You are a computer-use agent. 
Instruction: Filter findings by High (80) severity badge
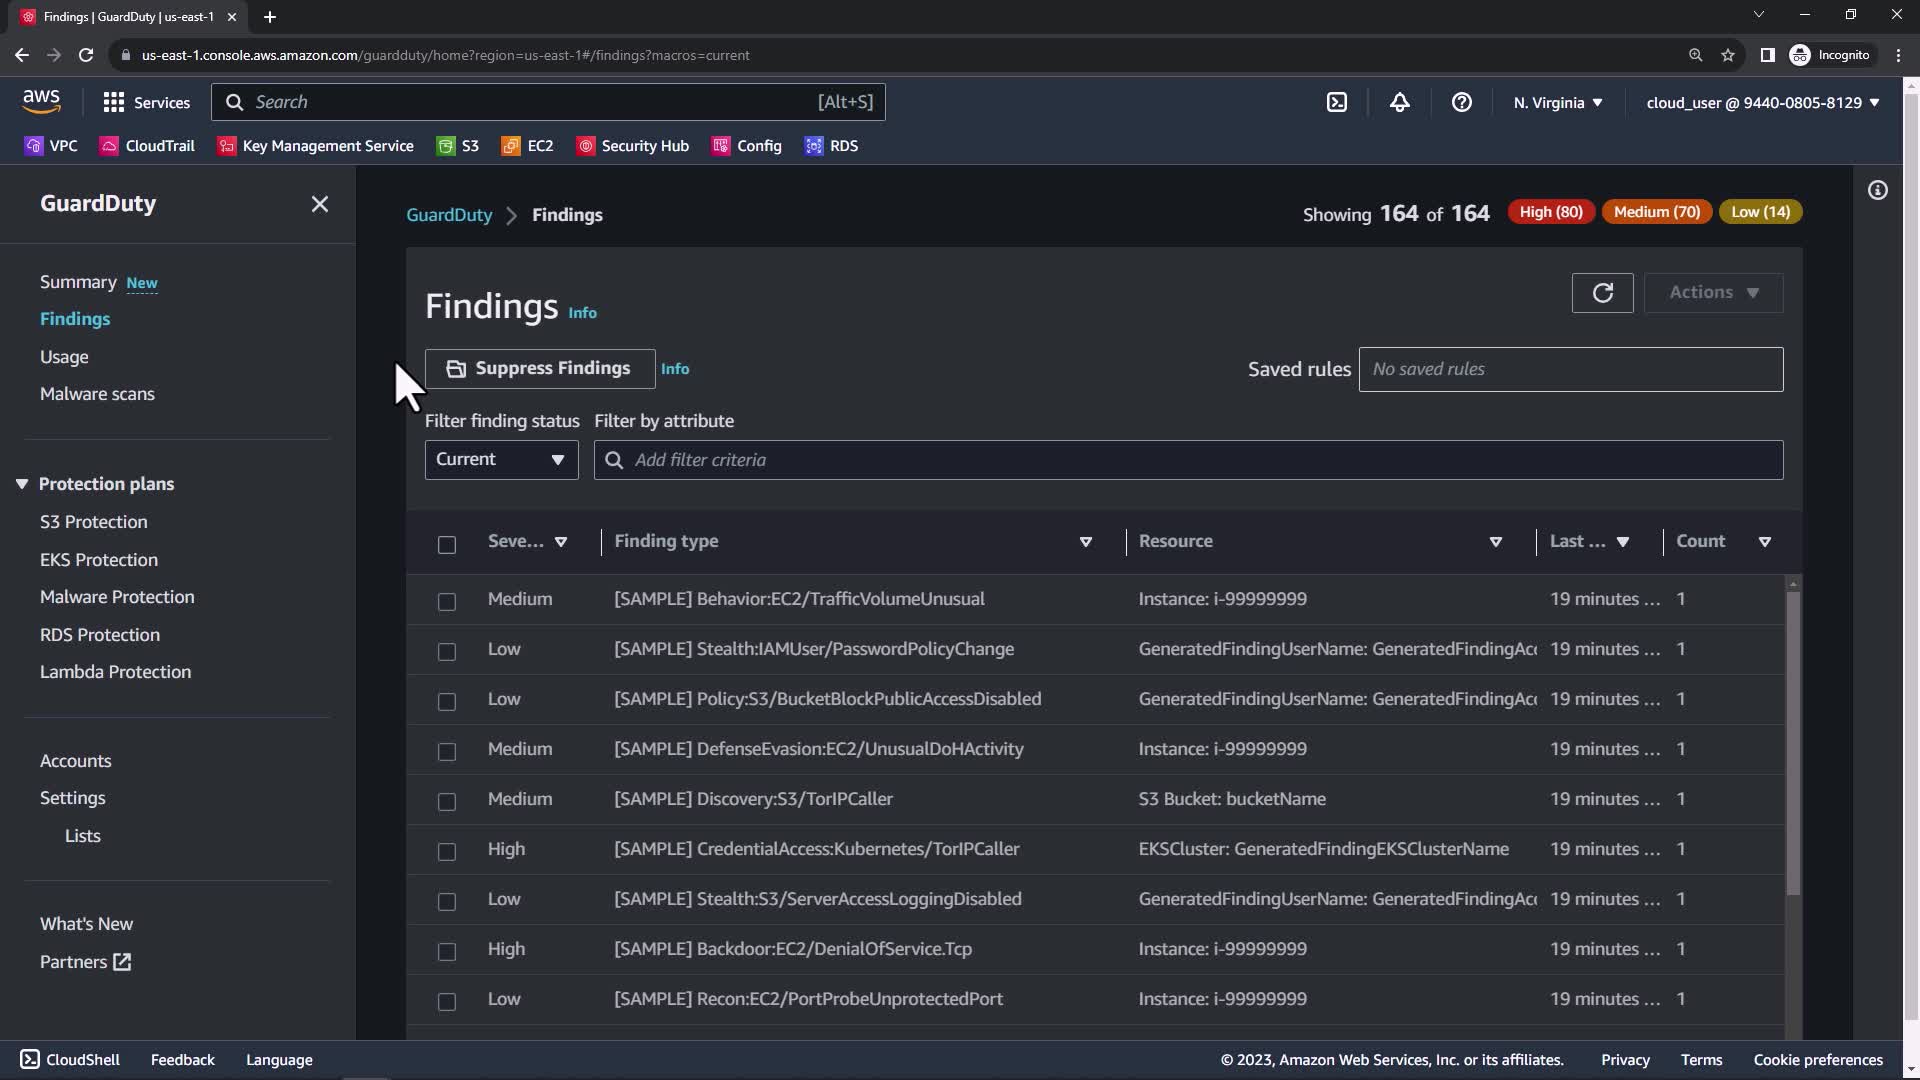tap(1550, 212)
